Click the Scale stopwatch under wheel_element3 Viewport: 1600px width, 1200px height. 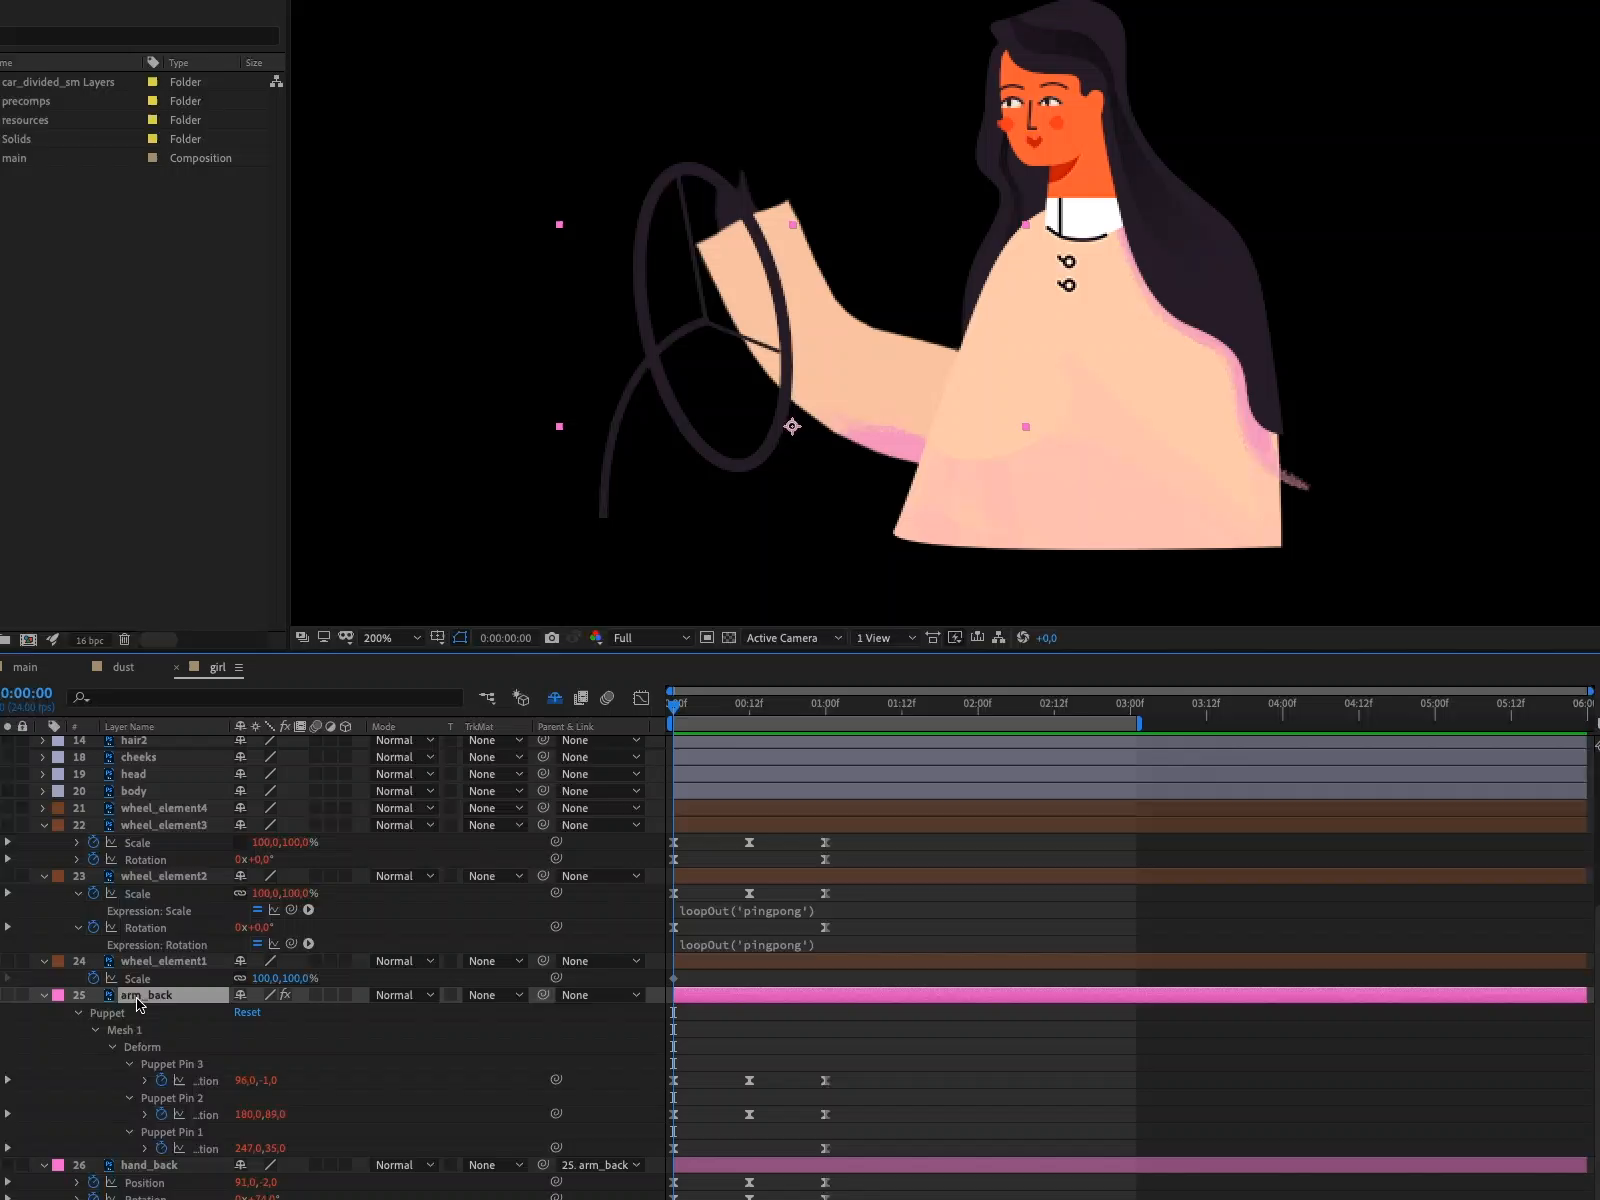(x=94, y=843)
